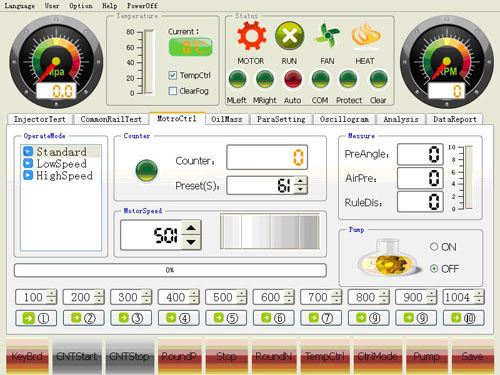The height and width of the screenshot is (375, 500).
Task: Decrease the Preset(S) value
Action: coord(301,189)
